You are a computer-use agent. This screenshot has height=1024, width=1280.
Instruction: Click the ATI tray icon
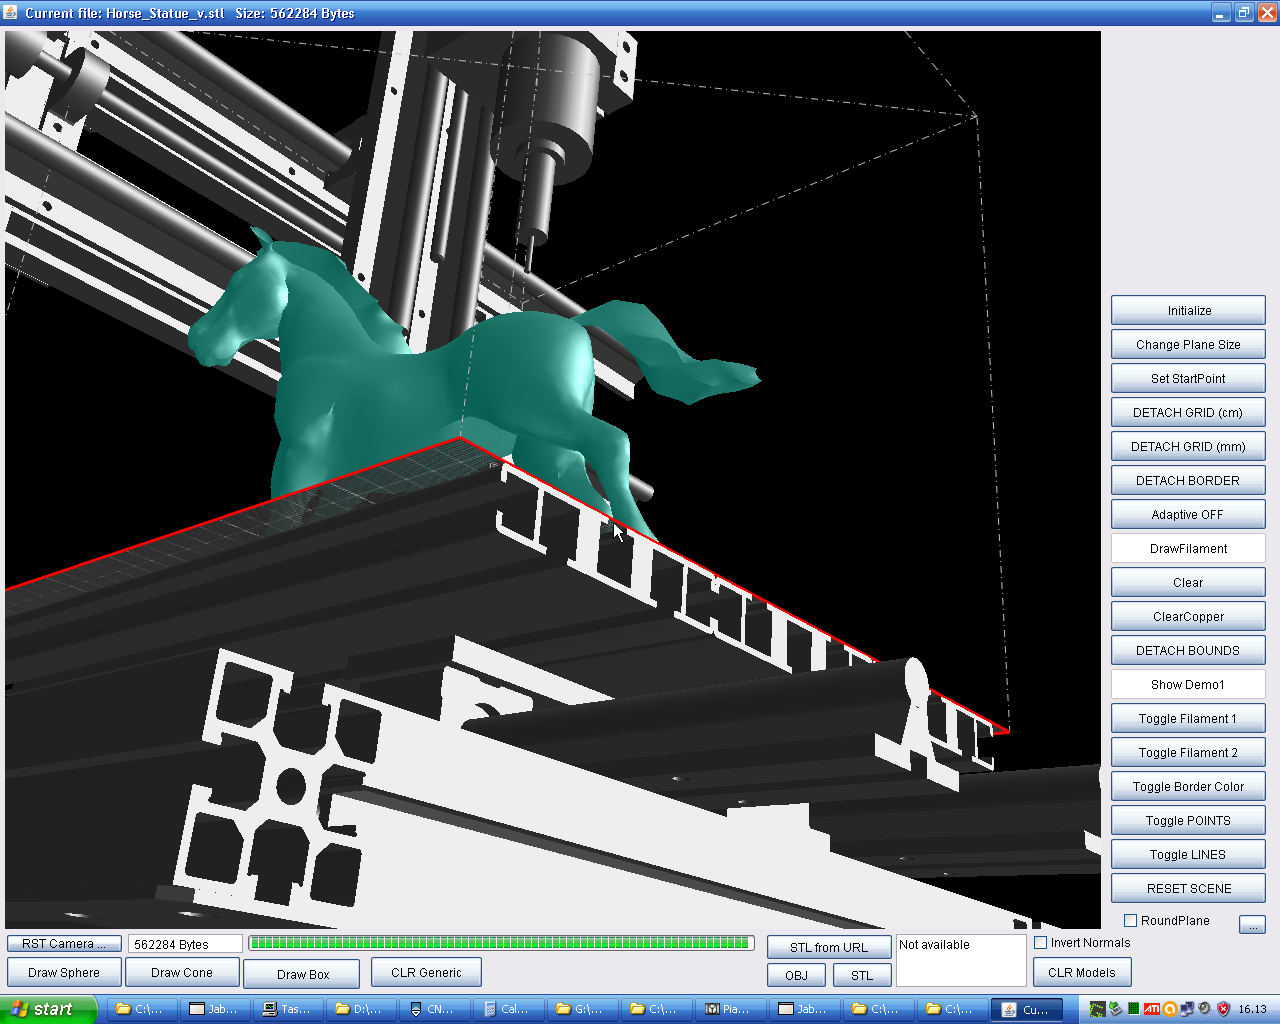(1152, 1009)
